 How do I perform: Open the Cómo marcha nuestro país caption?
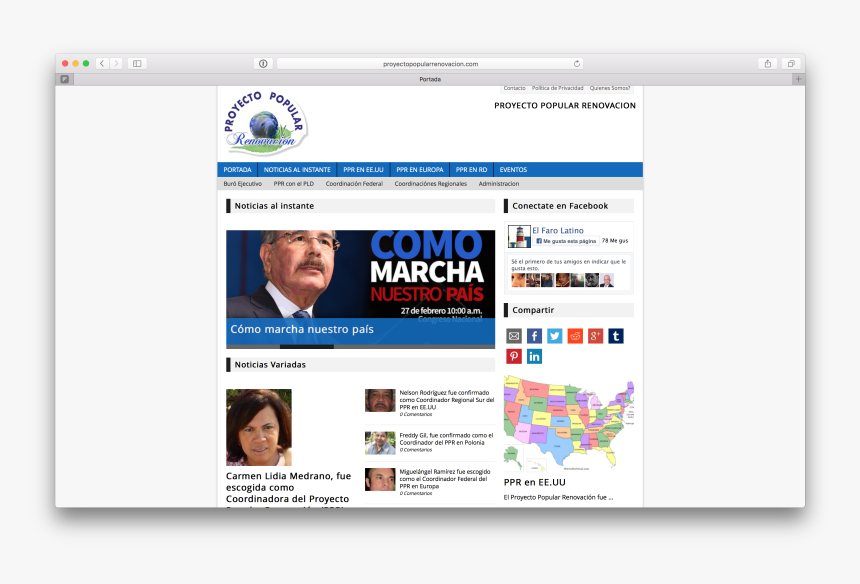point(302,329)
